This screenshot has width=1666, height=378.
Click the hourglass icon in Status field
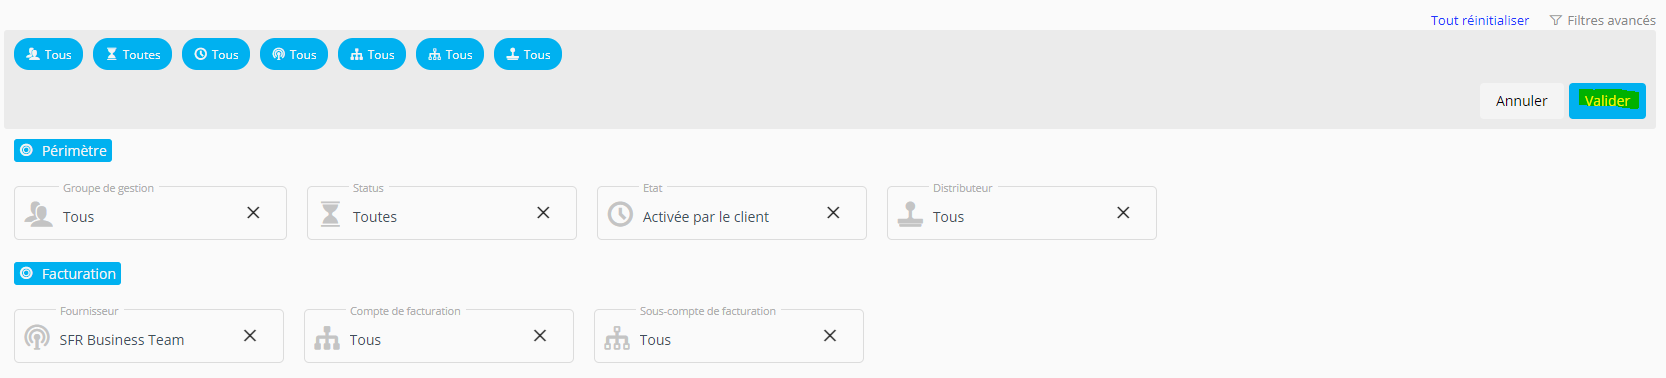(330, 214)
